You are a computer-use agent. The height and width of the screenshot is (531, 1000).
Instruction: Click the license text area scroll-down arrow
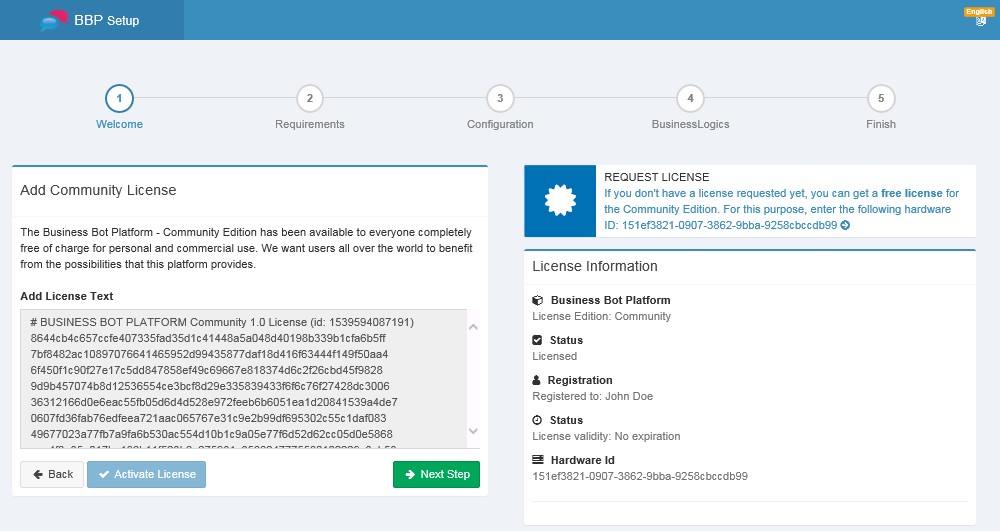473,431
